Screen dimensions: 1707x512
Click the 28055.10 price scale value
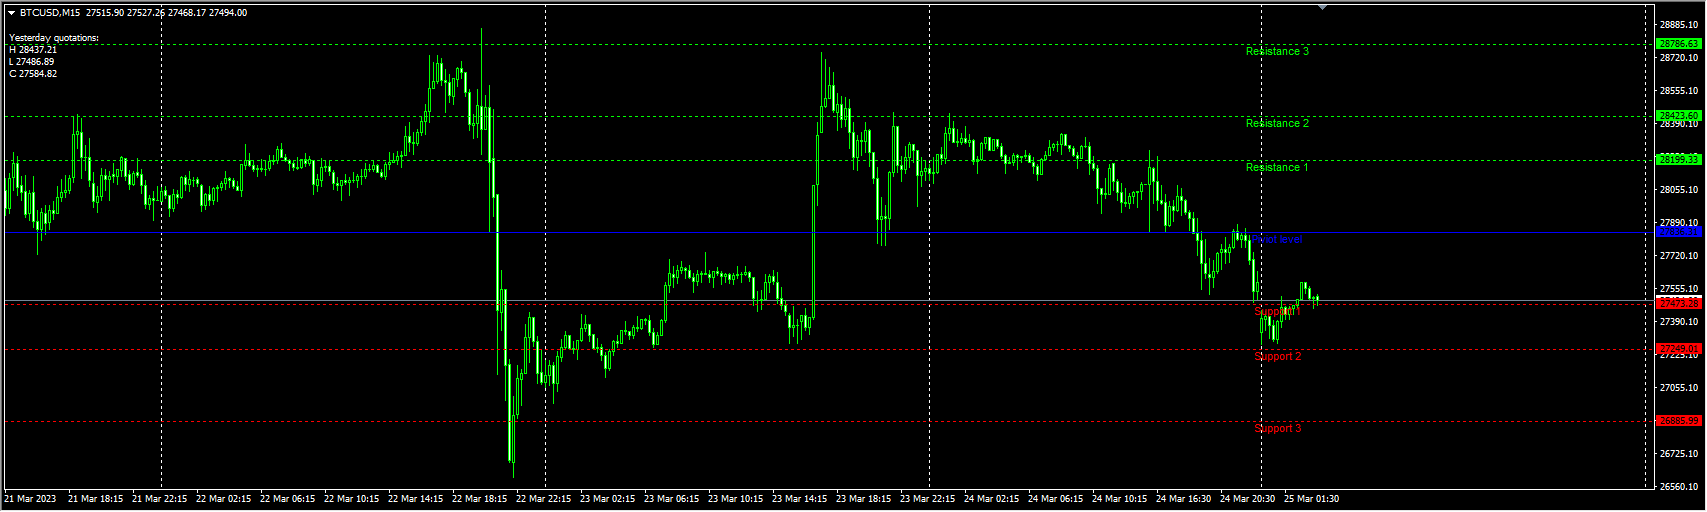click(x=1679, y=190)
